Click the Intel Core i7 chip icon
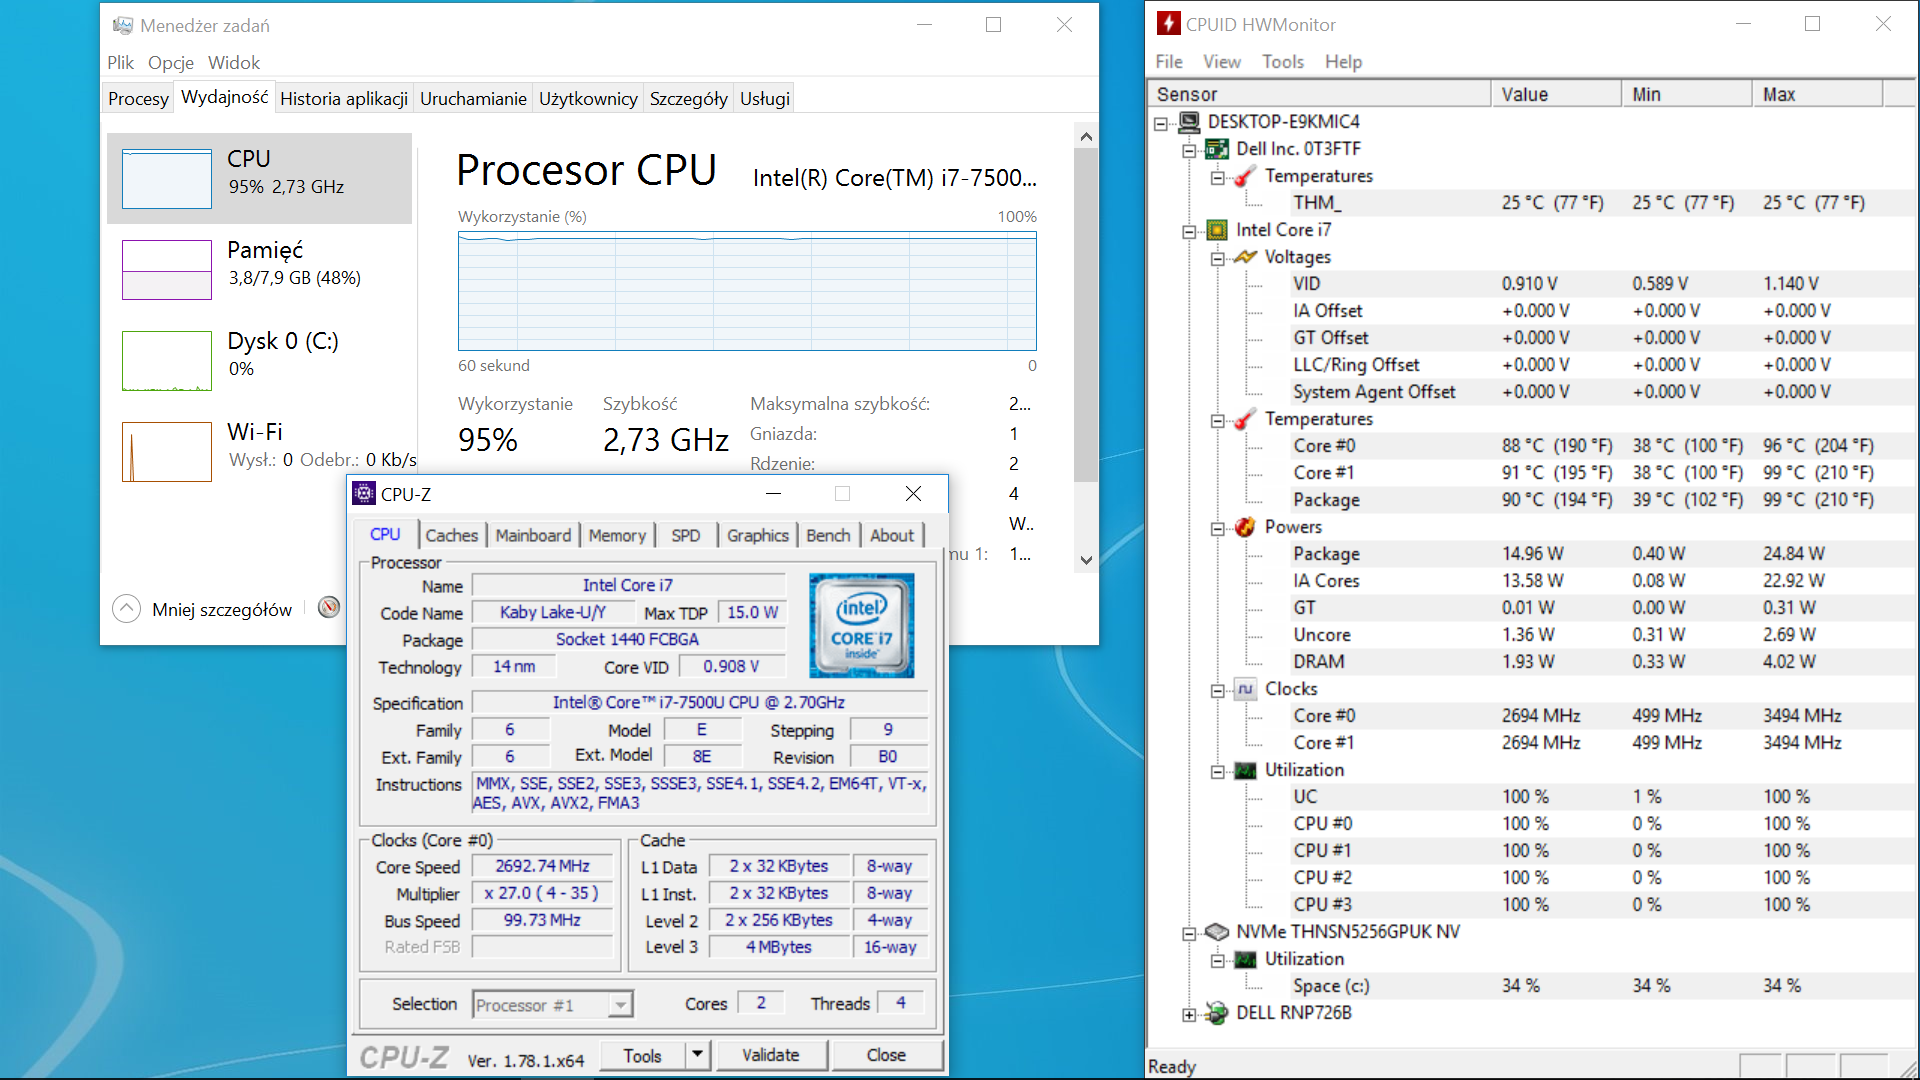 point(1217,230)
